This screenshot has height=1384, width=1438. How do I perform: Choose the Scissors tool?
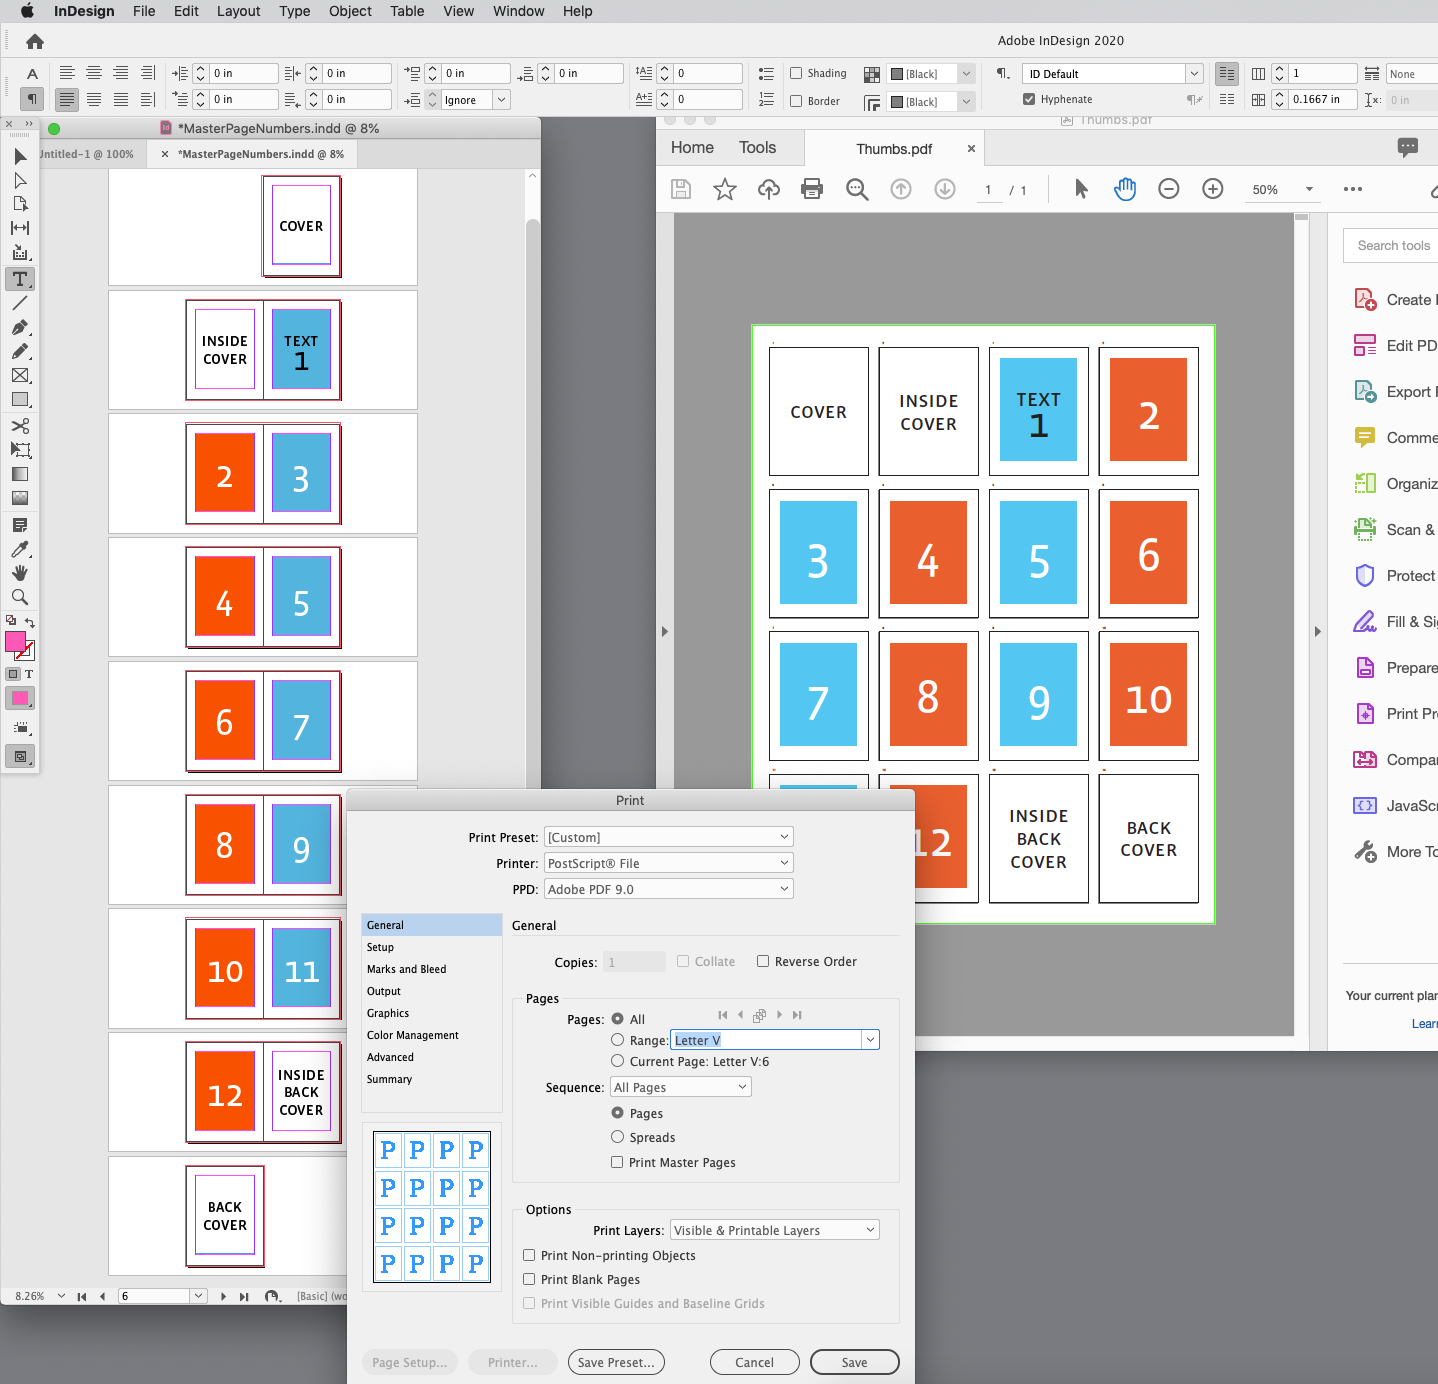pos(20,426)
